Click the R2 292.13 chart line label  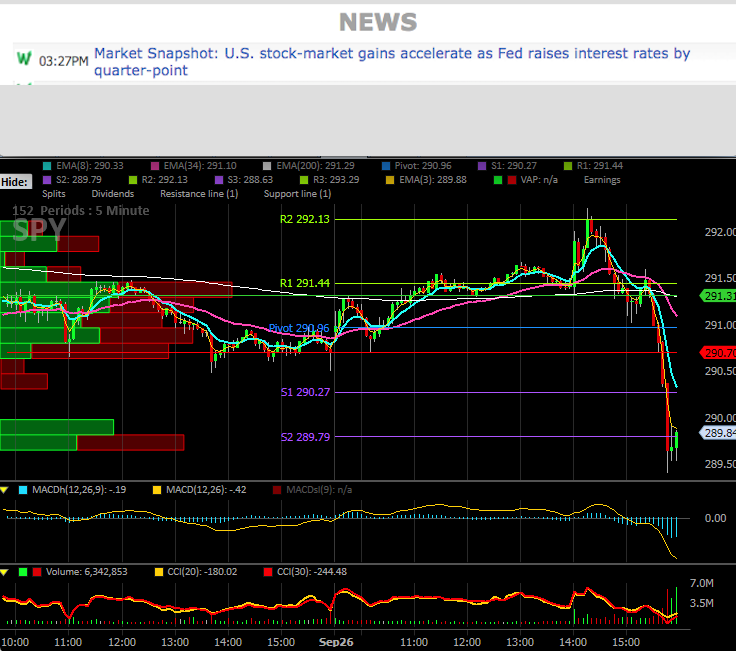pyautogui.click(x=305, y=219)
